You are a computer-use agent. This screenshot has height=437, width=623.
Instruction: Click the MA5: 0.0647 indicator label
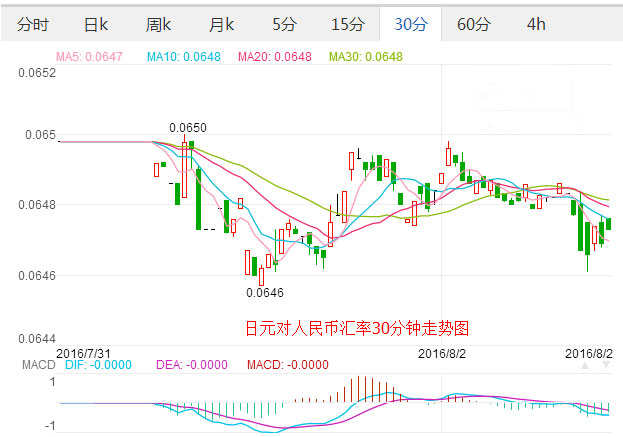click(x=89, y=57)
